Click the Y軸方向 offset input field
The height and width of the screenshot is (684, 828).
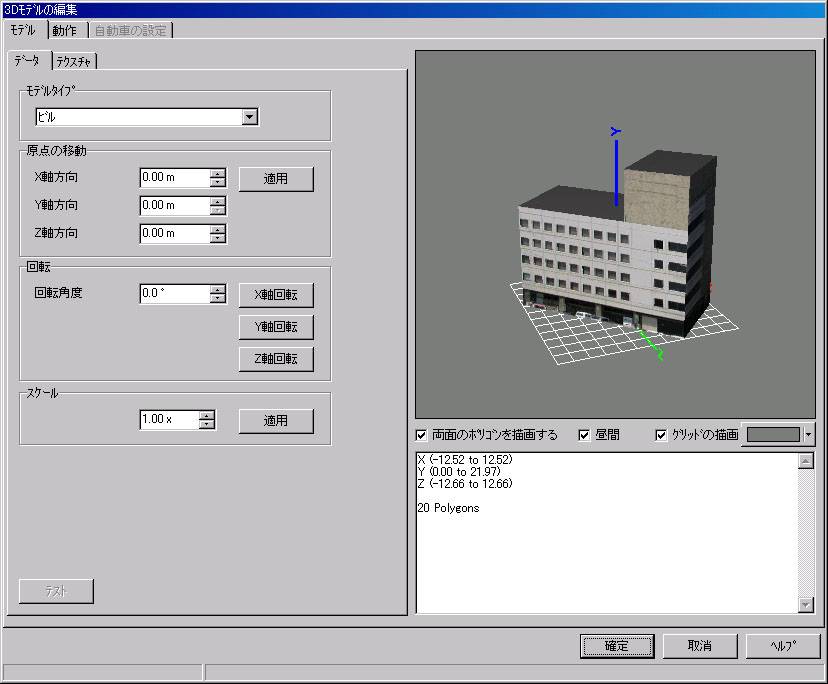tap(175, 205)
